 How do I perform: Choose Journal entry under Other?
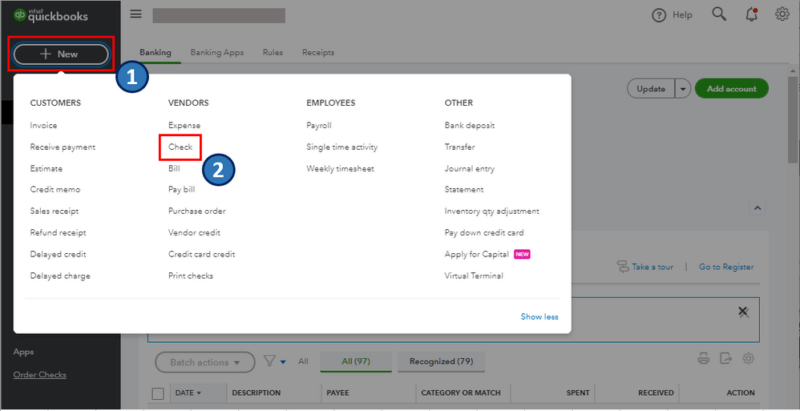click(469, 168)
